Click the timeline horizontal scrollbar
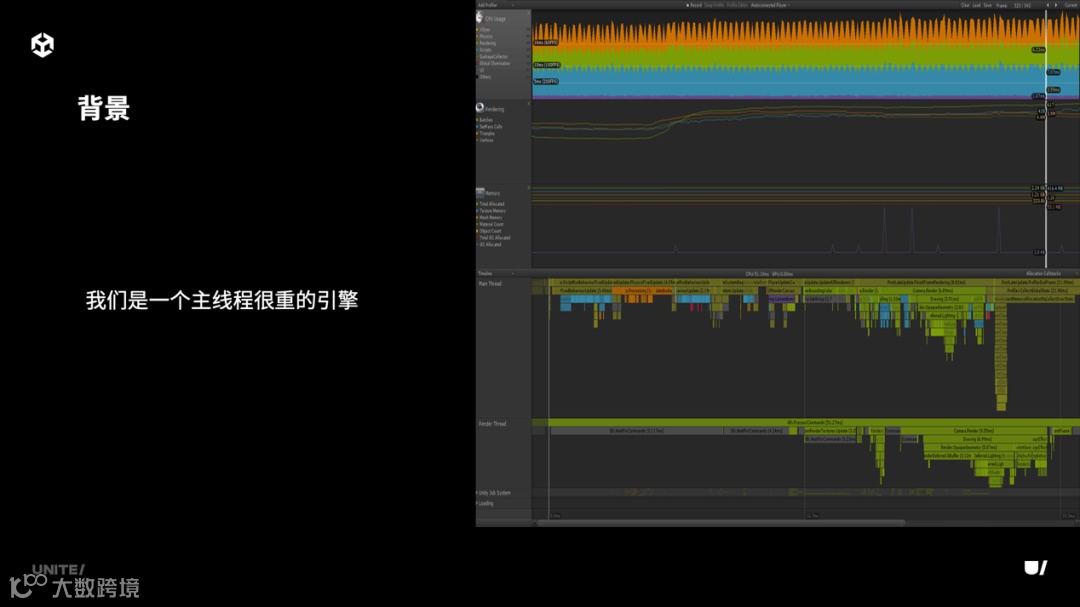 coord(720,523)
